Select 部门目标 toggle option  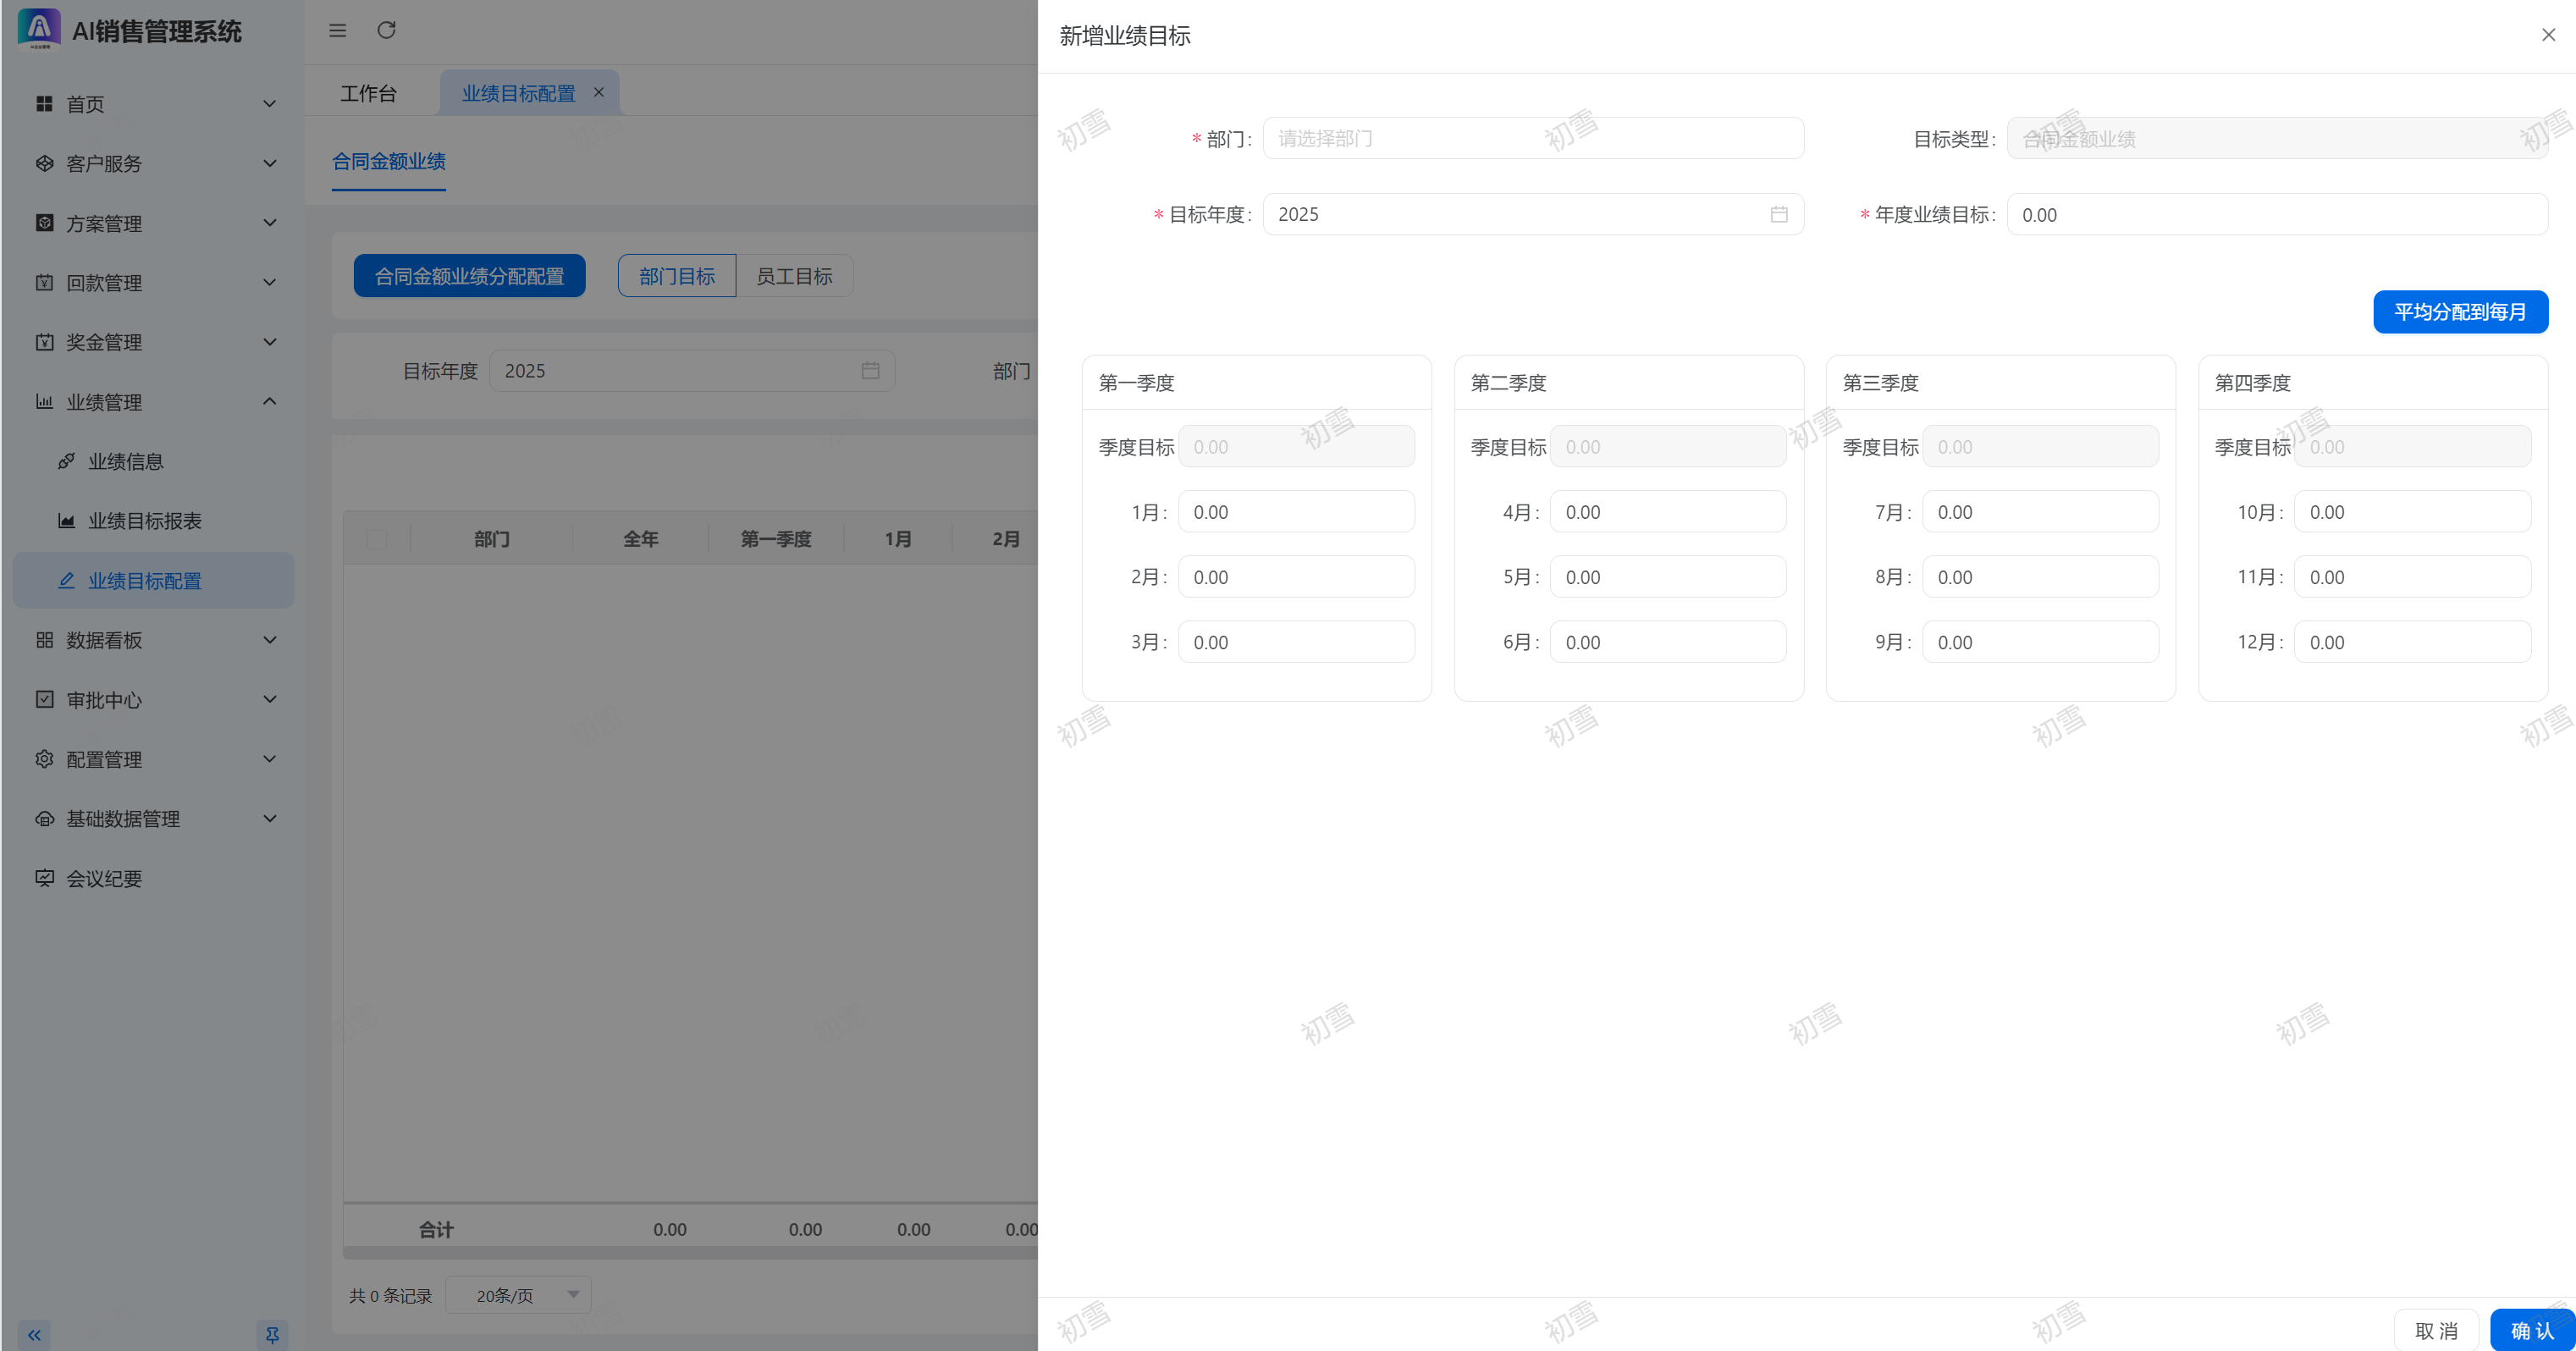[x=677, y=276]
